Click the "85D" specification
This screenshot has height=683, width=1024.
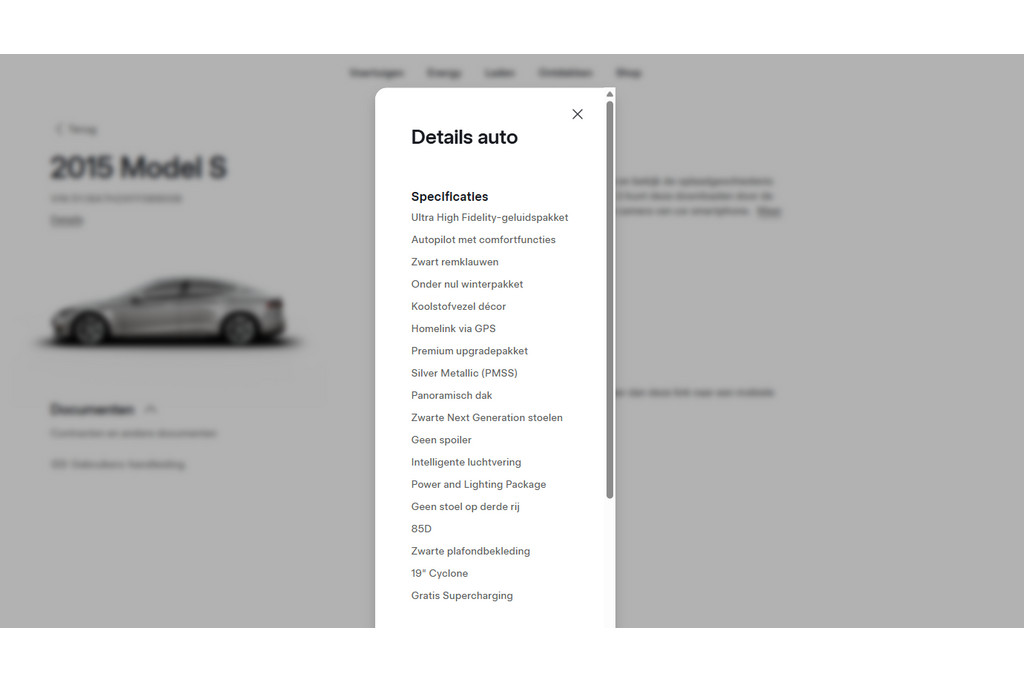pos(421,528)
